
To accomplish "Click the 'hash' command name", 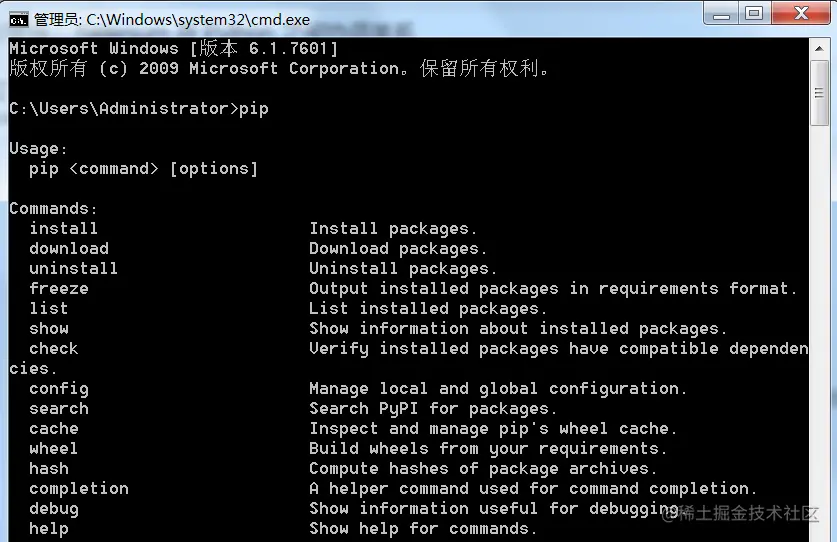I will pyautogui.click(x=49, y=469).
